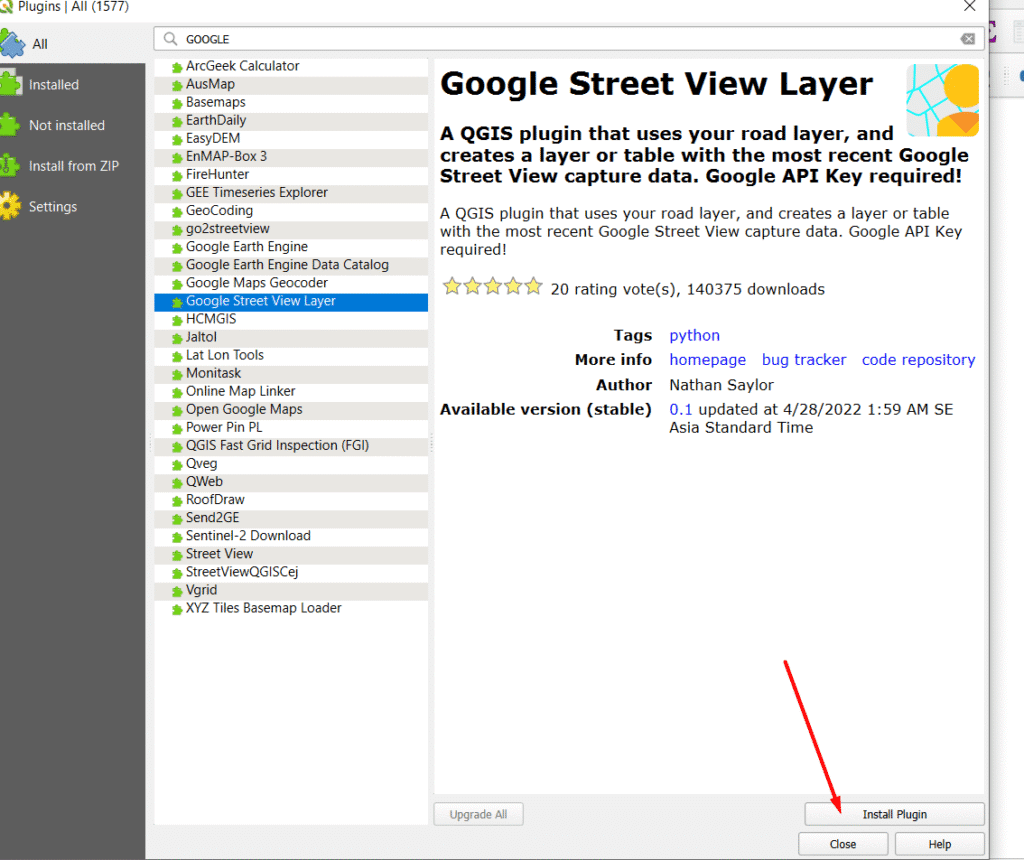Clear the GOOGLE search text
Image resolution: width=1024 pixels, height=860 pixels.
[x=968, y=39]
